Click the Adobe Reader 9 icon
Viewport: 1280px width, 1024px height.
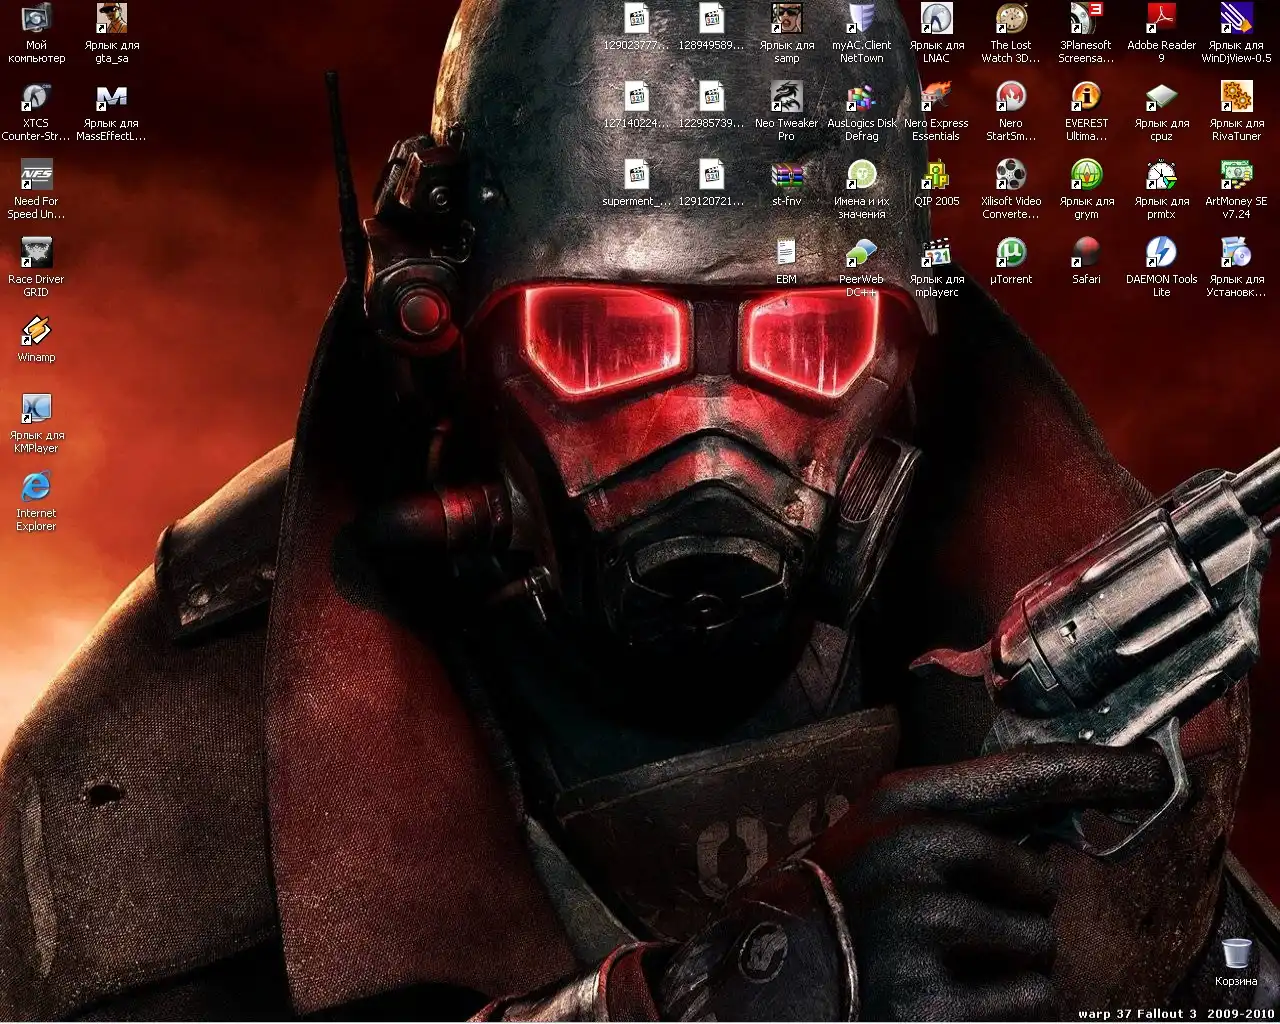1161,20
